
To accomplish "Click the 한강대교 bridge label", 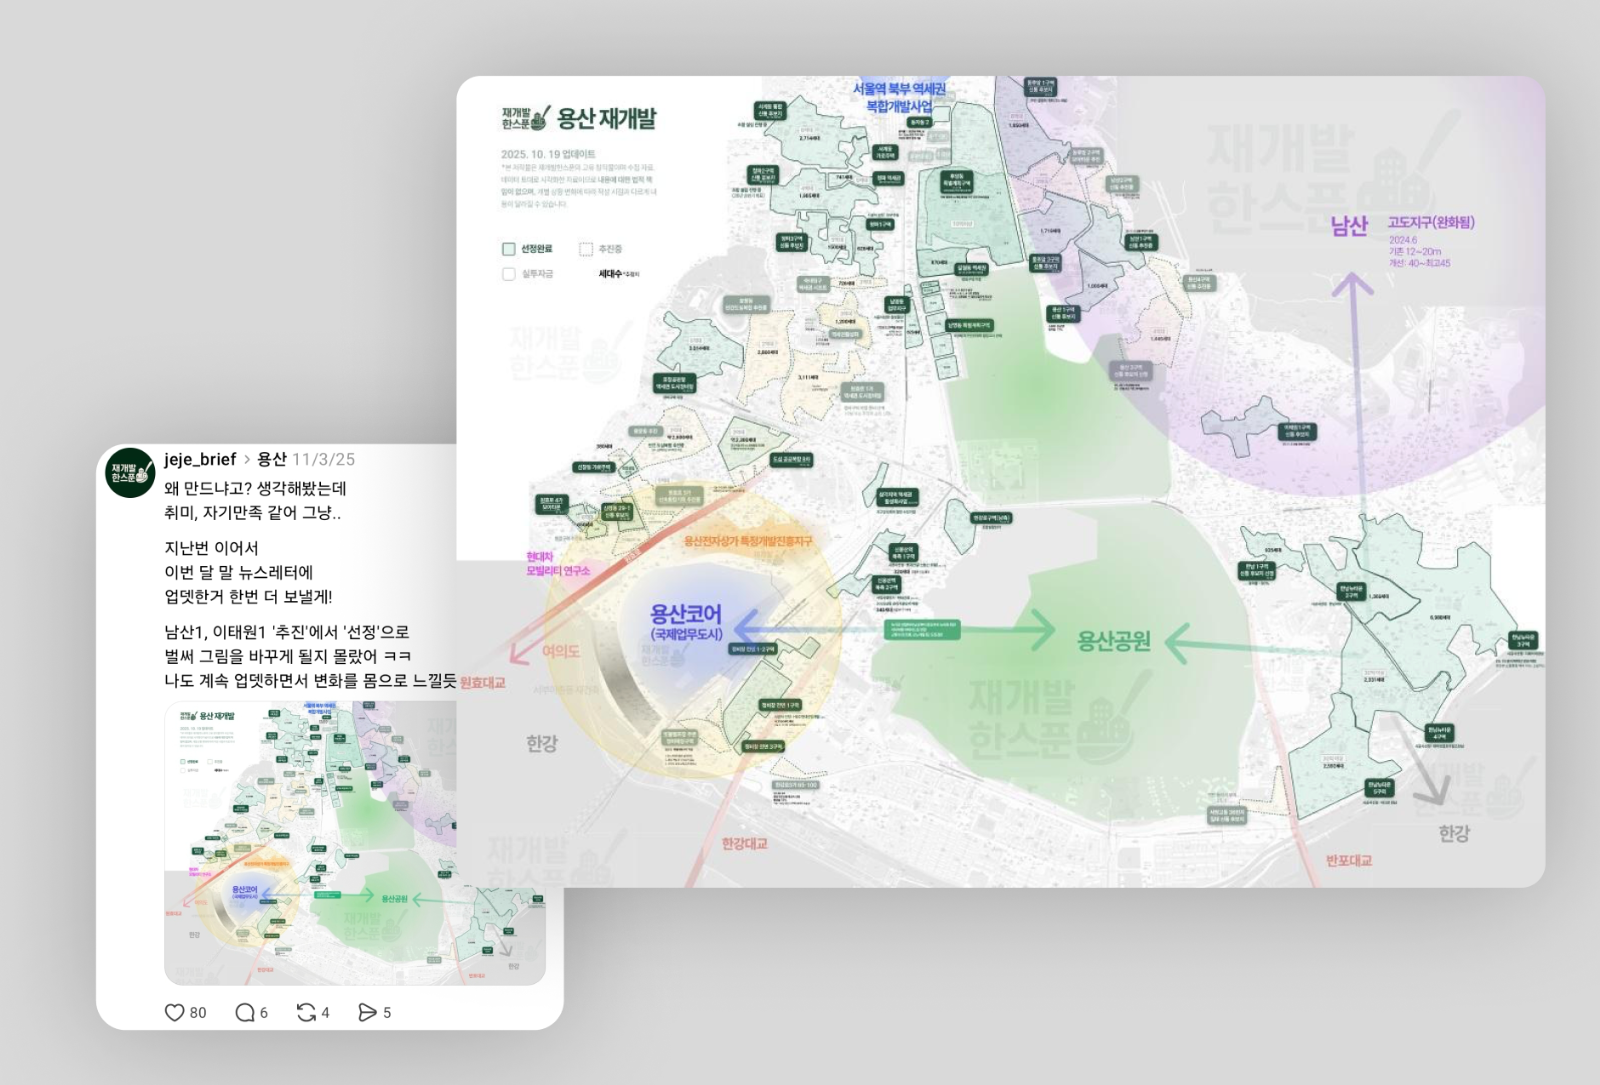I will (x=745, y=844).
